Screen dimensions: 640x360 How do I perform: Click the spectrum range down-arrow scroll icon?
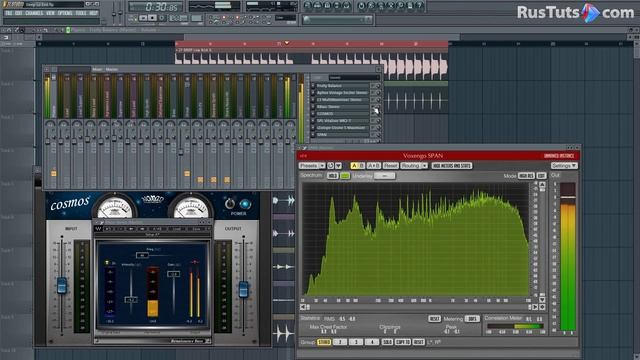(x=542, y=299)
